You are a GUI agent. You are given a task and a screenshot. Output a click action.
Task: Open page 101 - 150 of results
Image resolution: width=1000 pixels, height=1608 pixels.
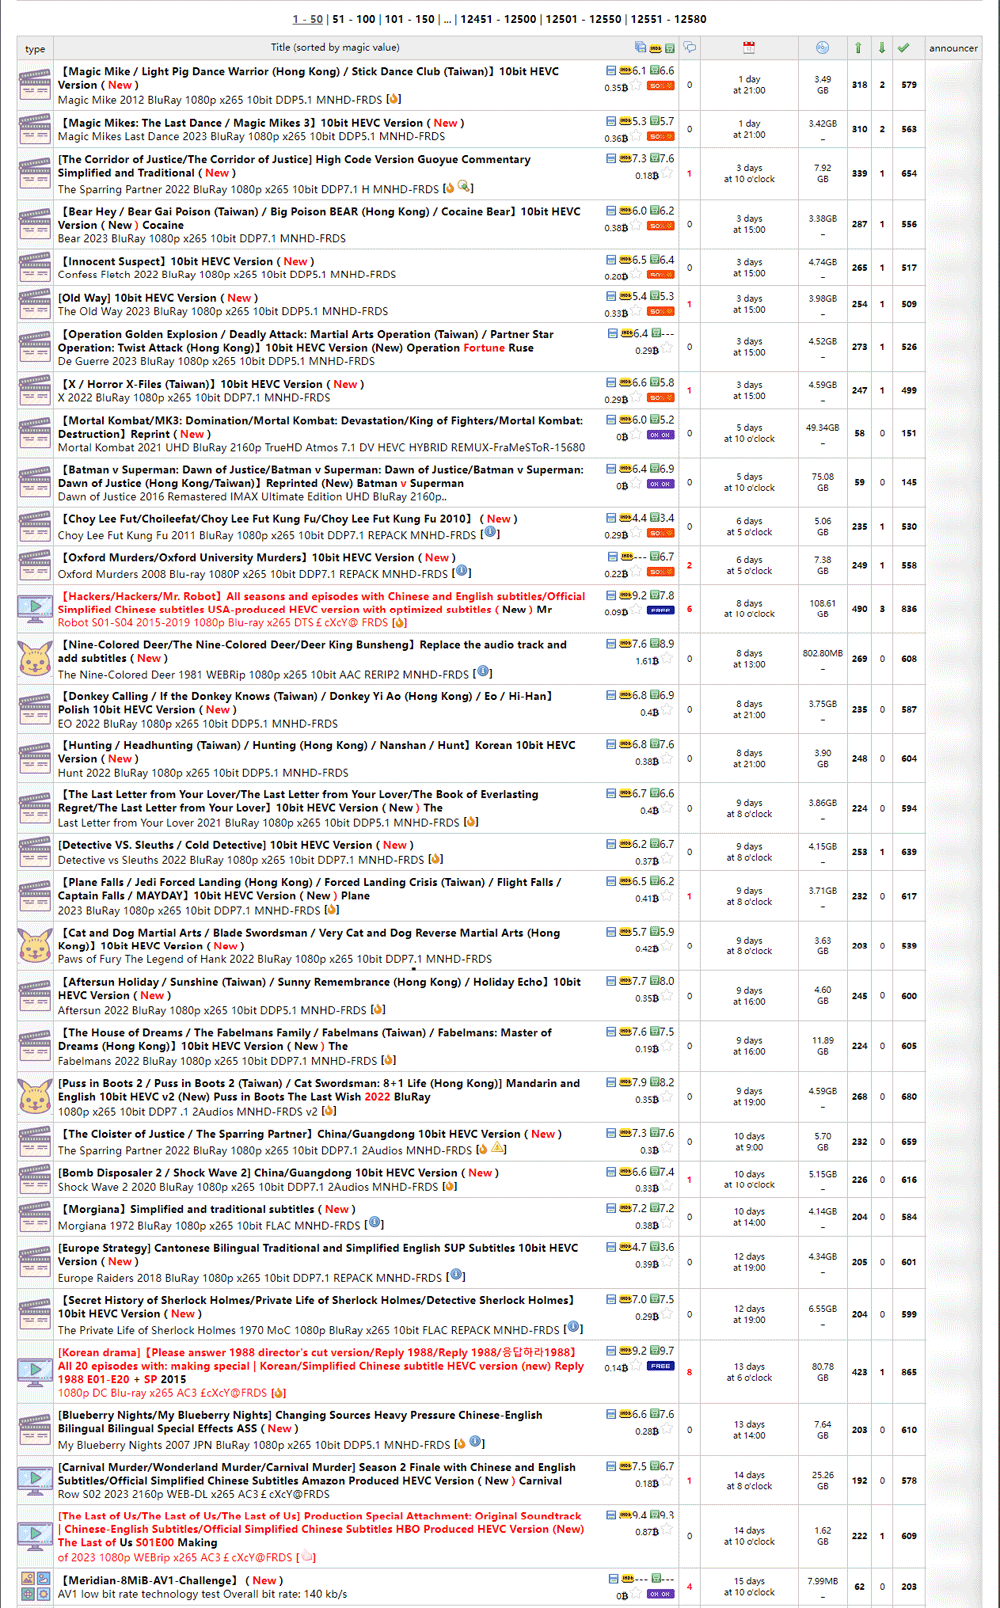(x=410, y=19)
